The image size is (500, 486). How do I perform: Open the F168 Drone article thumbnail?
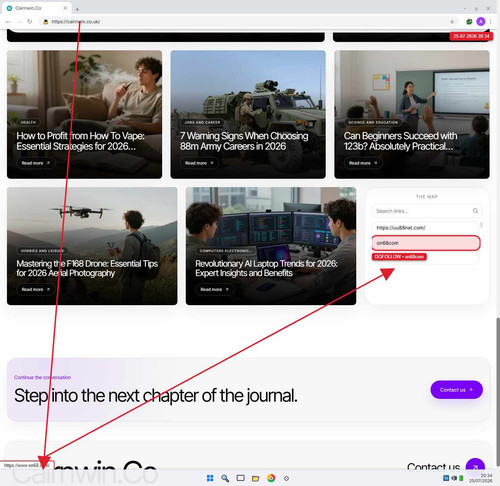(92, 246)
